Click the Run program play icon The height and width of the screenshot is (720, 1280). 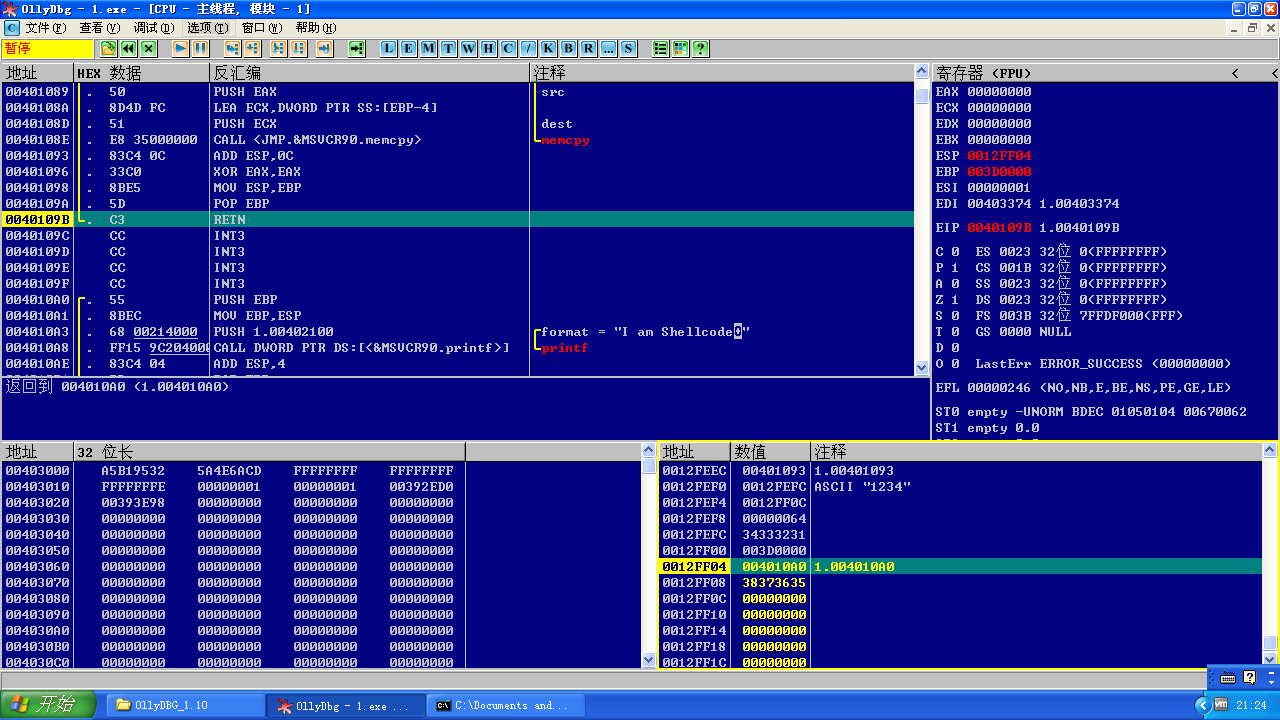point(181,48)
